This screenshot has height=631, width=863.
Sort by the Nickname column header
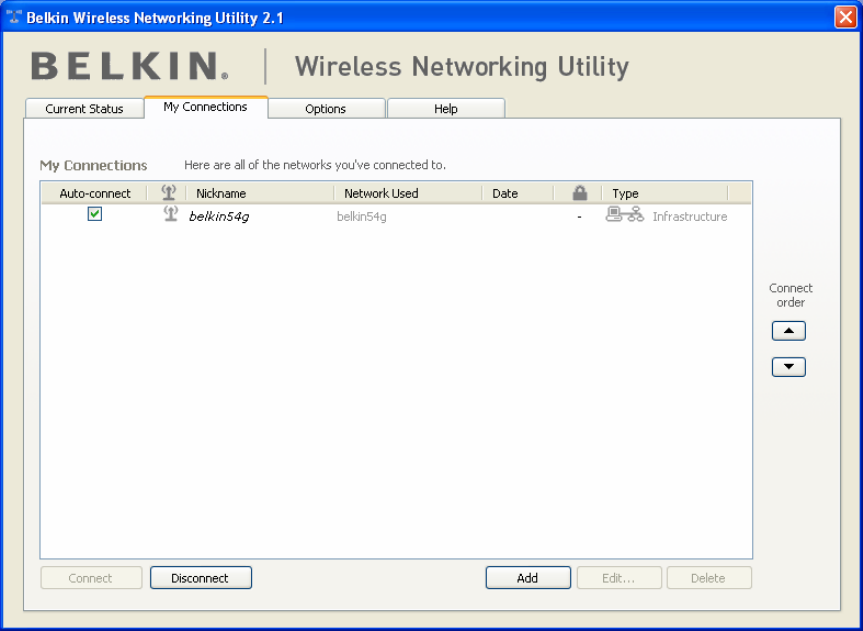point(260,193)
